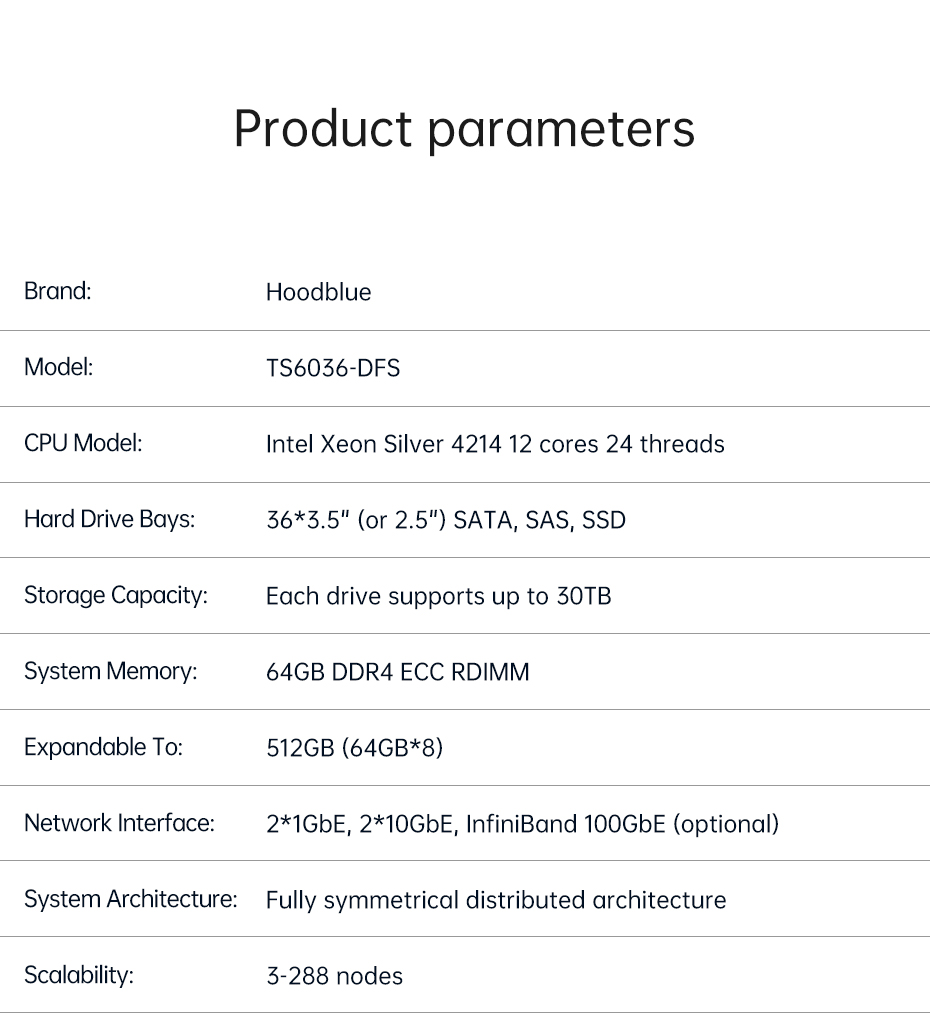This screenshot has height=1015, width=930.
Task: Click the 64GB DDR4 ECC RDIMM value
Action: pos(397,672)
